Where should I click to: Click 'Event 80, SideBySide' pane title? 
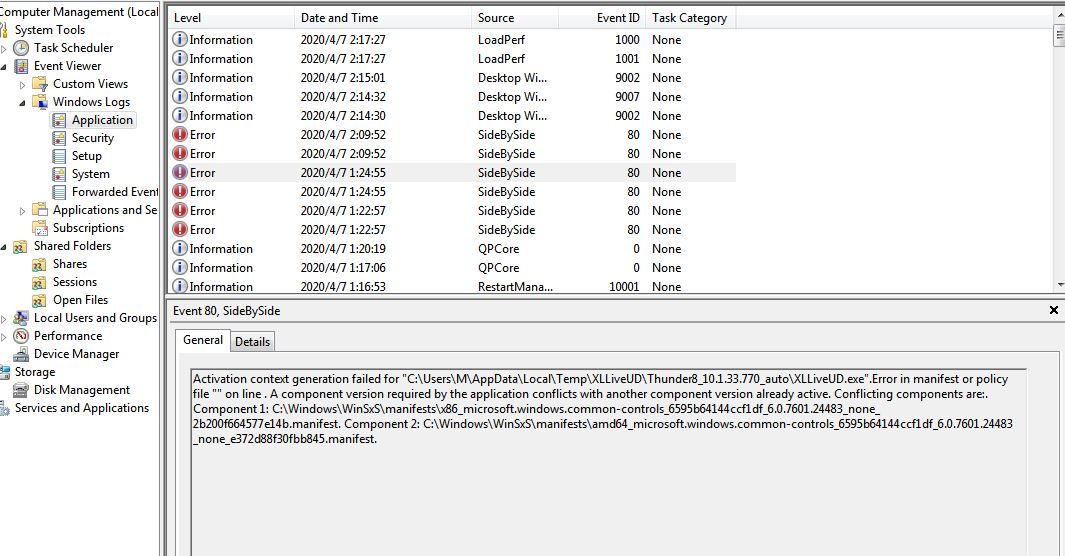pos(226,311)
